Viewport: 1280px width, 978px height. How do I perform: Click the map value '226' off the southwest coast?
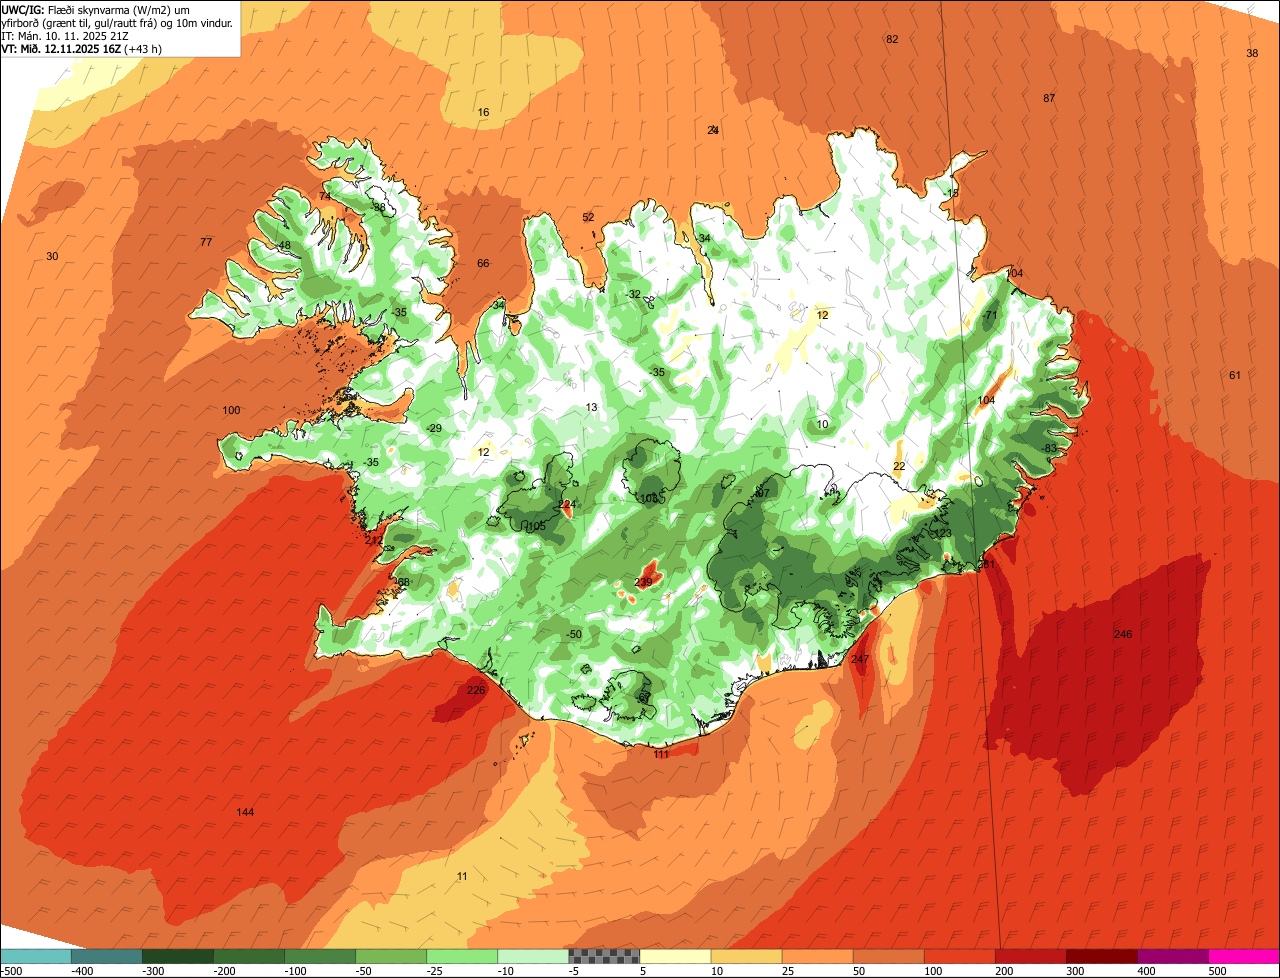[476, 689]
